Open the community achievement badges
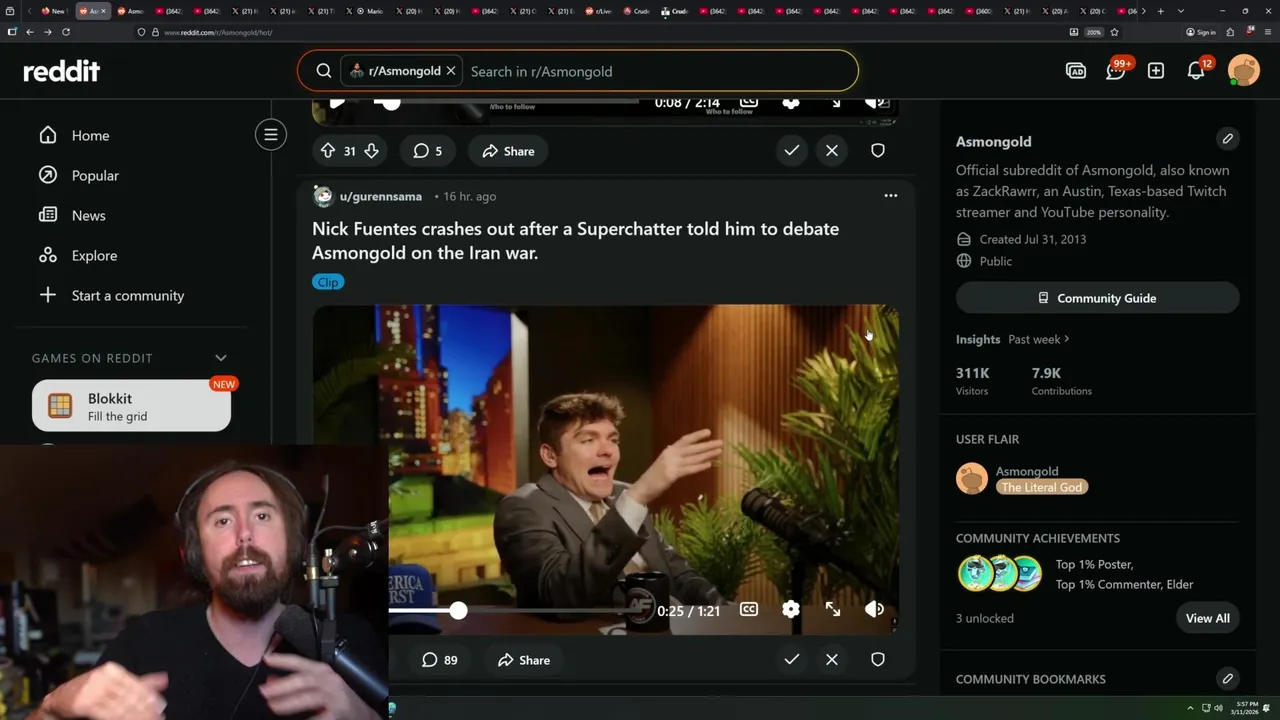 [x=1000, y=574]
